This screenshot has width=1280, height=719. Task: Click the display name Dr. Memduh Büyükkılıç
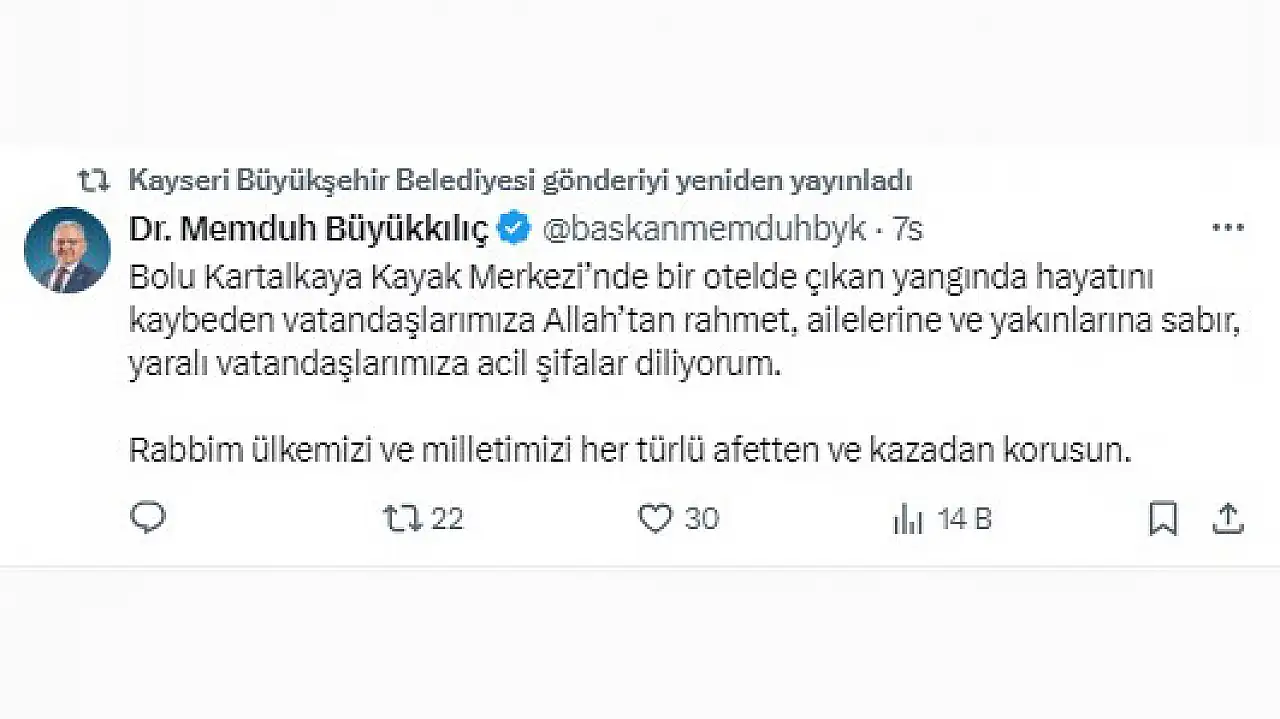(308, 229)
